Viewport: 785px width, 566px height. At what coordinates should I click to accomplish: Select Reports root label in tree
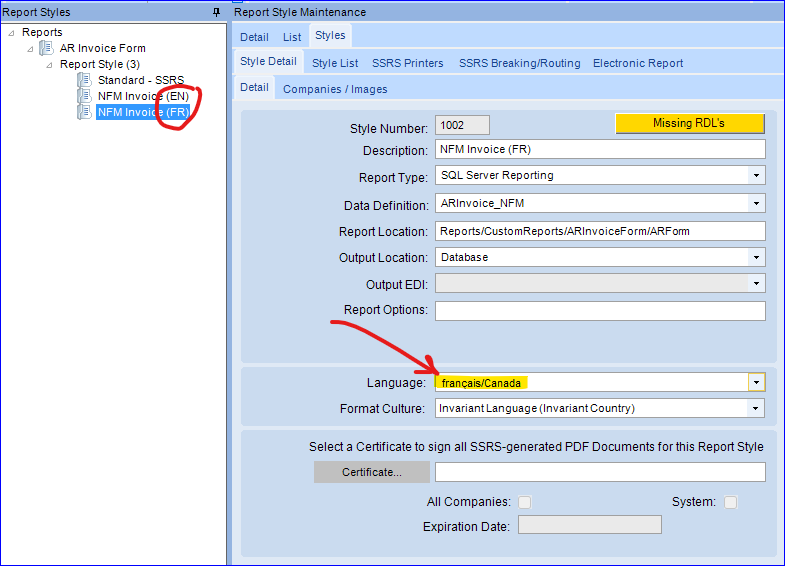tap(42, 32)
